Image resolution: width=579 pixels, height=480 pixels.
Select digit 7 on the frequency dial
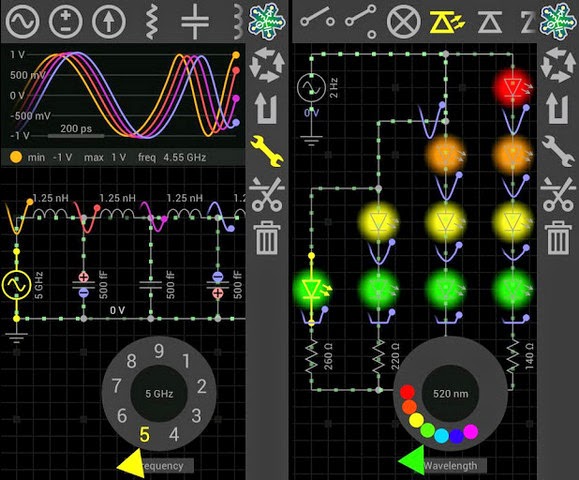point(116,386)
